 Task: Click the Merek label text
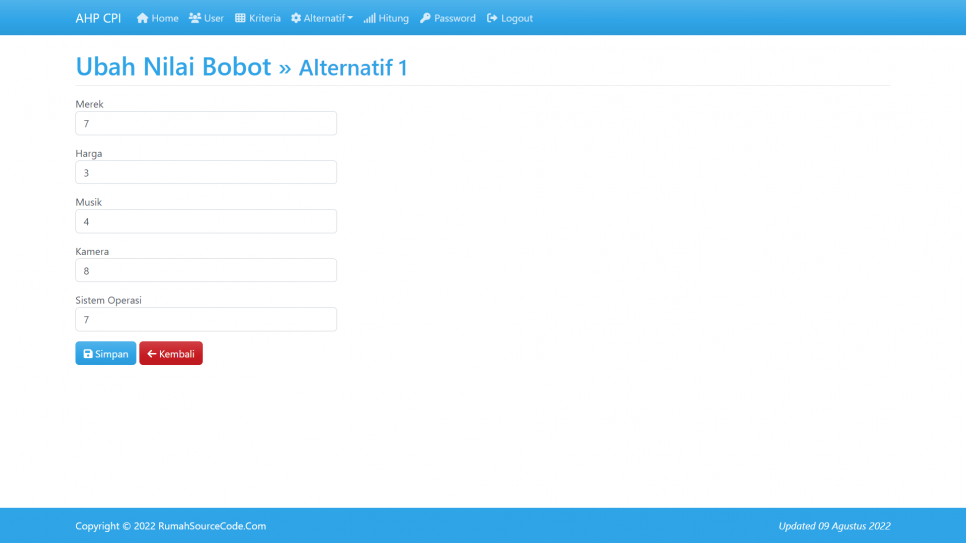click(x=89, y=104)
